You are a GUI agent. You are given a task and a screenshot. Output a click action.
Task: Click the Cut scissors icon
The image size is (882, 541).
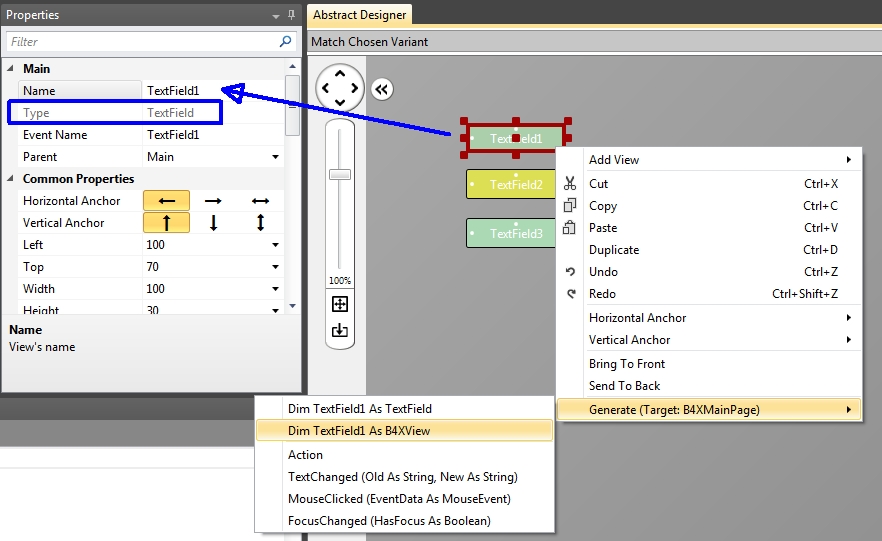(570, 183)
